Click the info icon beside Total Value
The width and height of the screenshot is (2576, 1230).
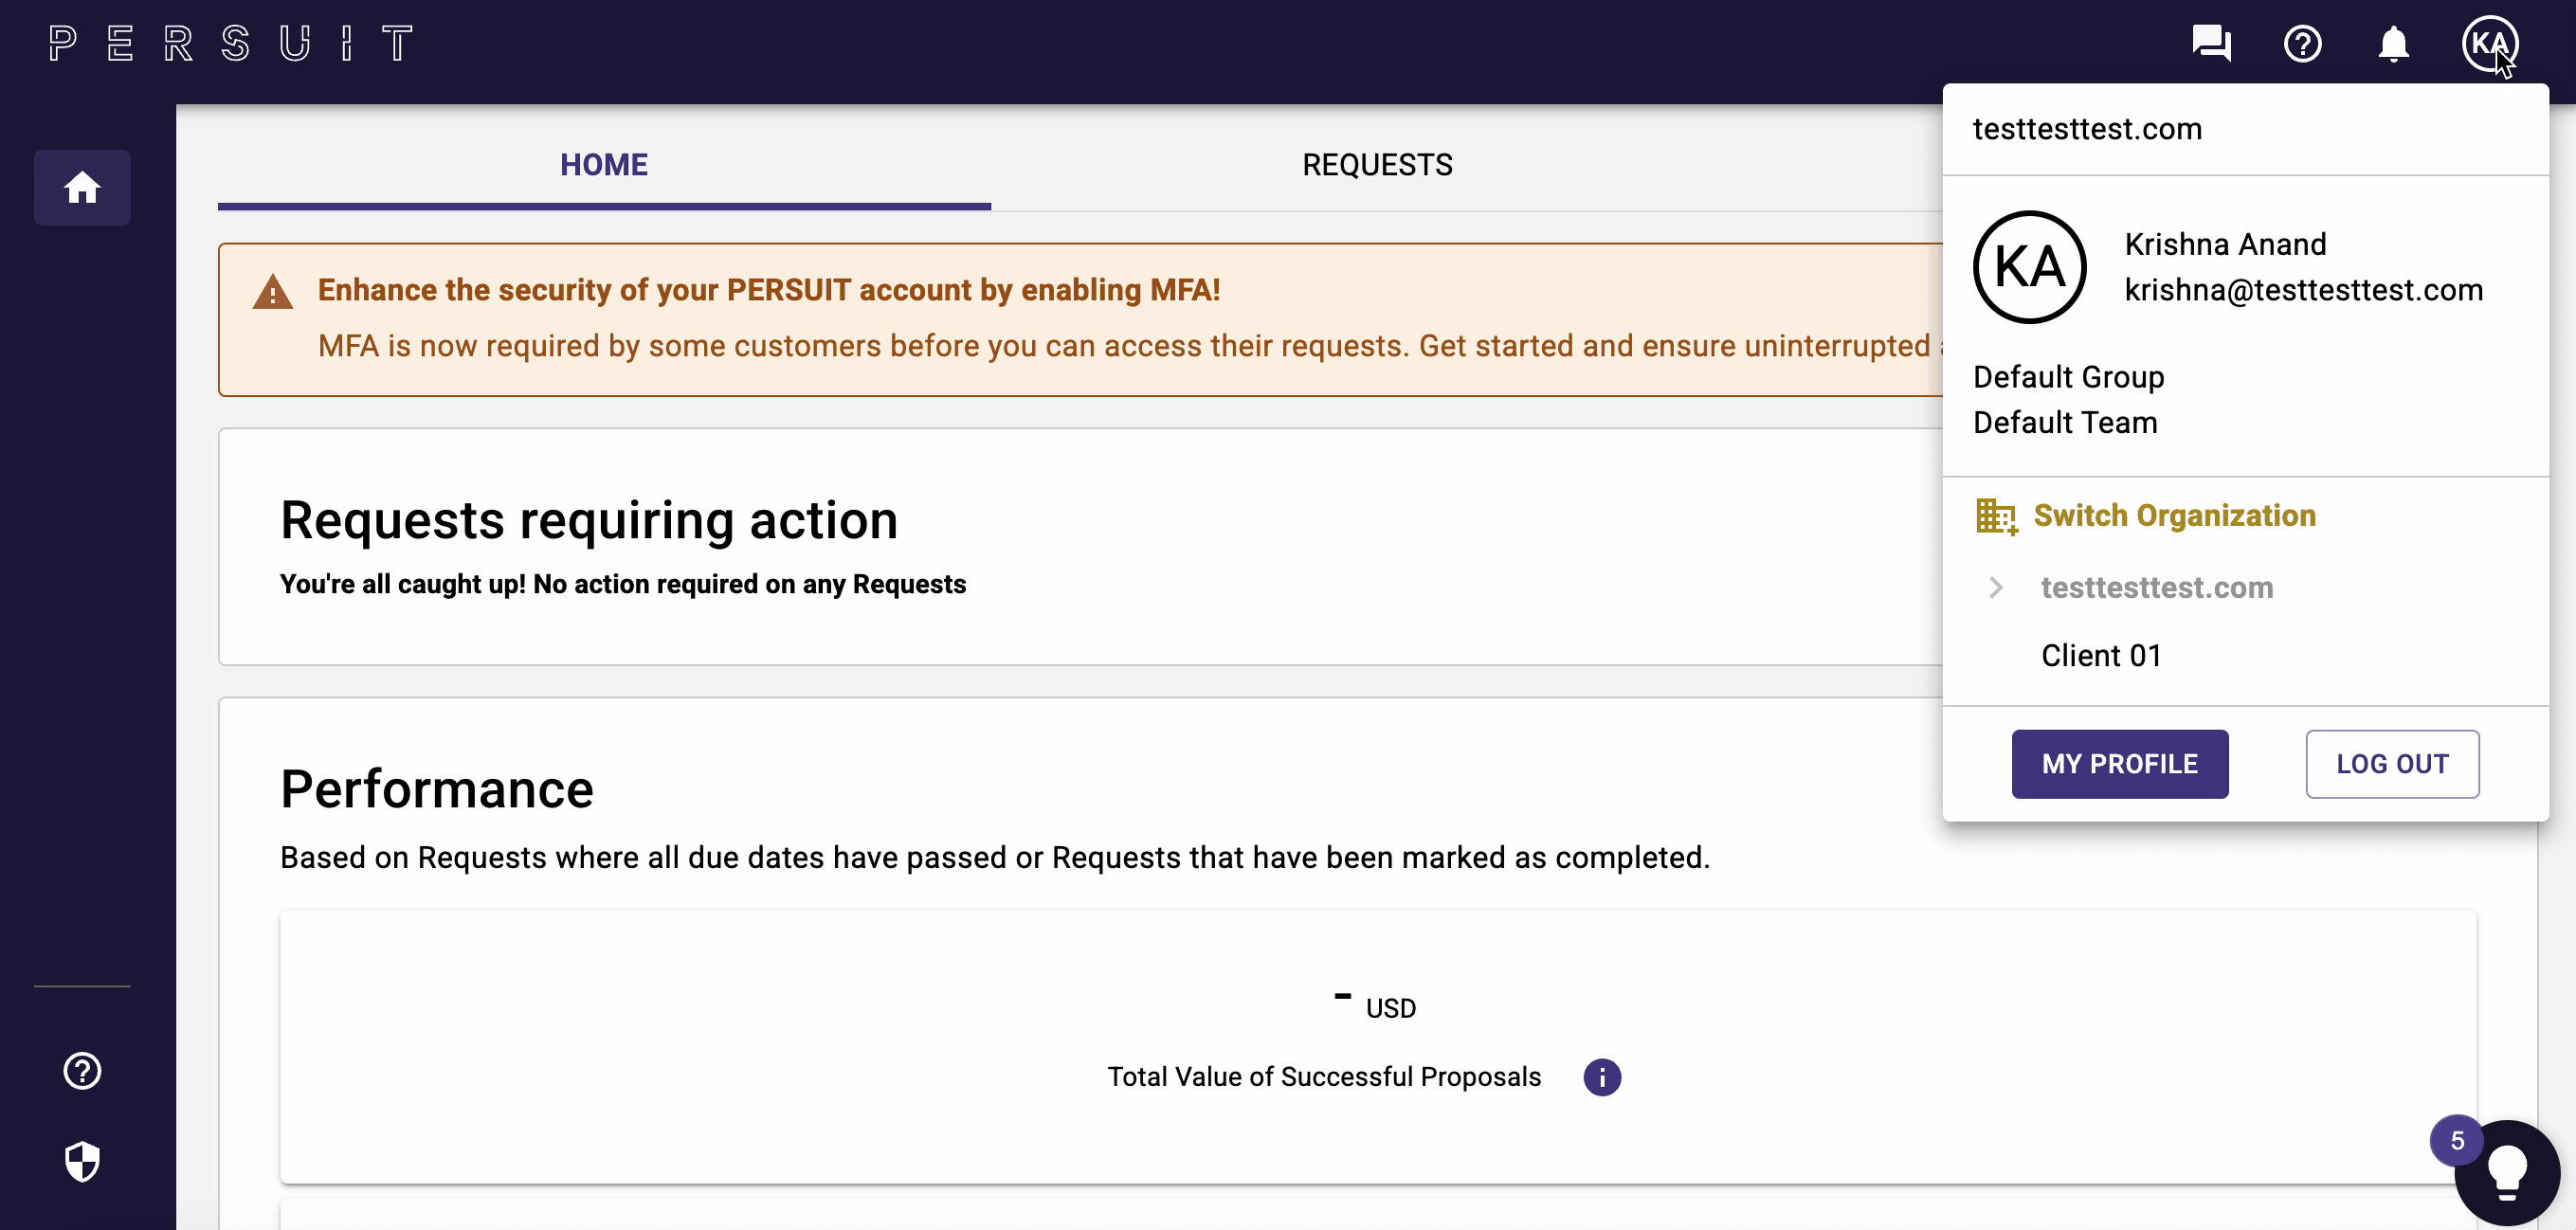point(1601,1077)
